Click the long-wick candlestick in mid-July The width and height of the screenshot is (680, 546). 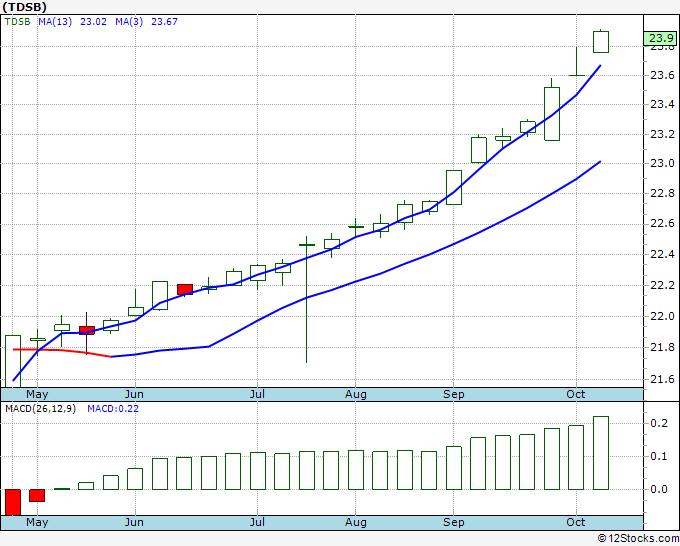[307, 299]
